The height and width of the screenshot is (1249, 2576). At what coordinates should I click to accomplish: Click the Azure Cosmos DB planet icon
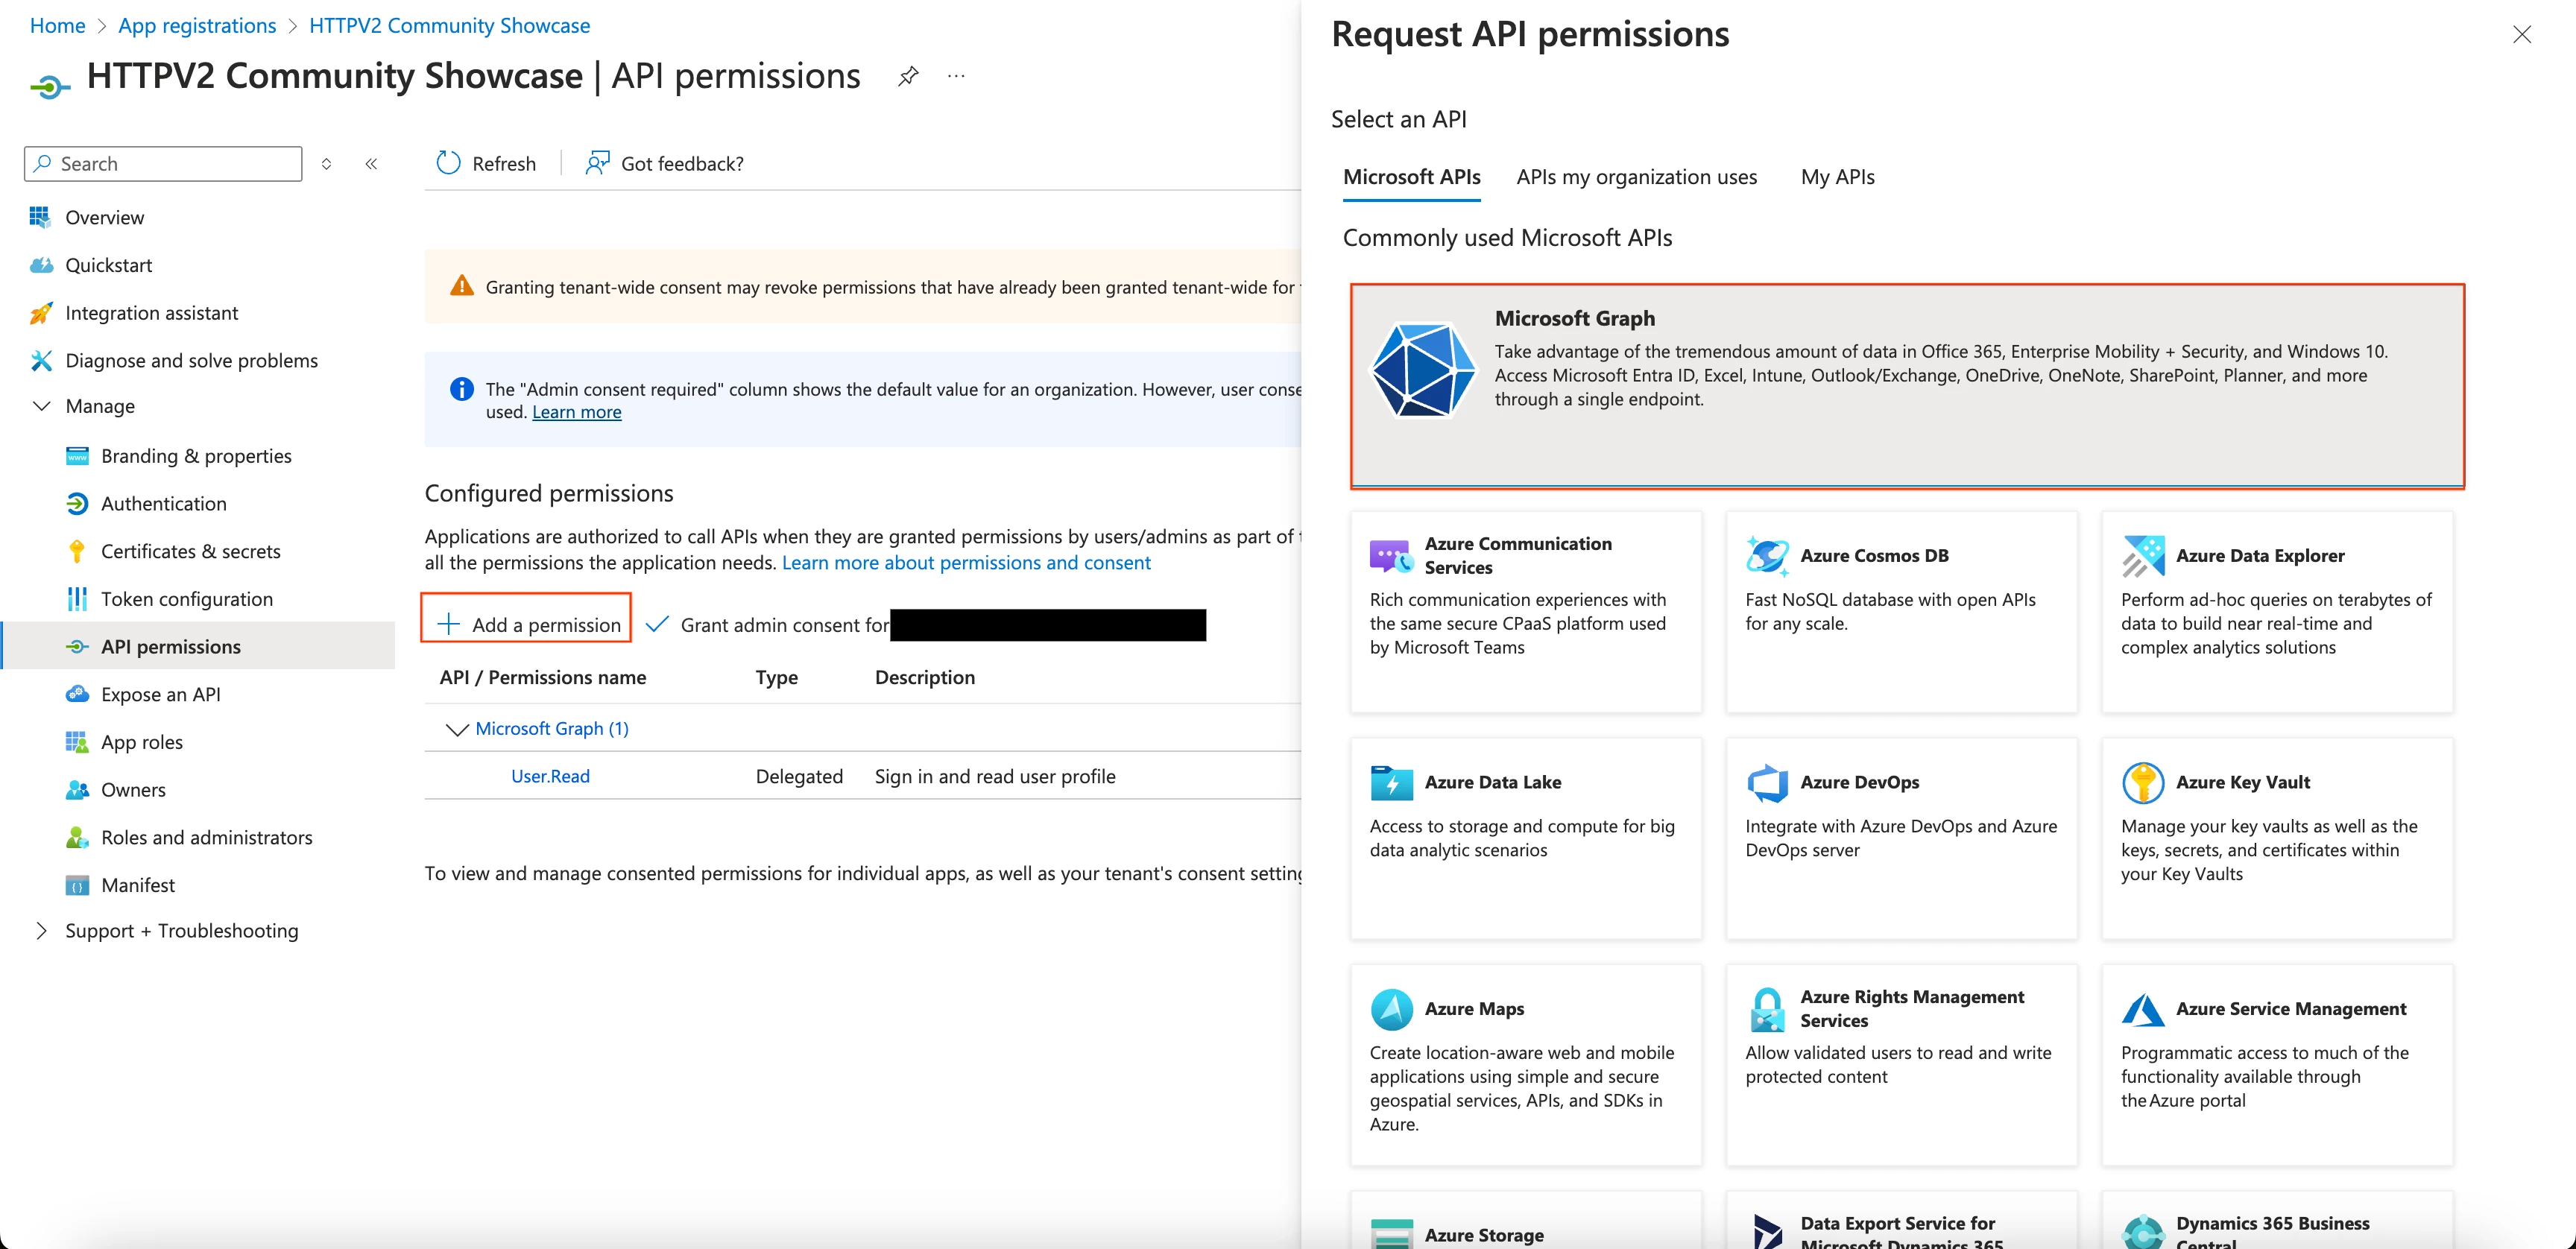coord(1767,556)
